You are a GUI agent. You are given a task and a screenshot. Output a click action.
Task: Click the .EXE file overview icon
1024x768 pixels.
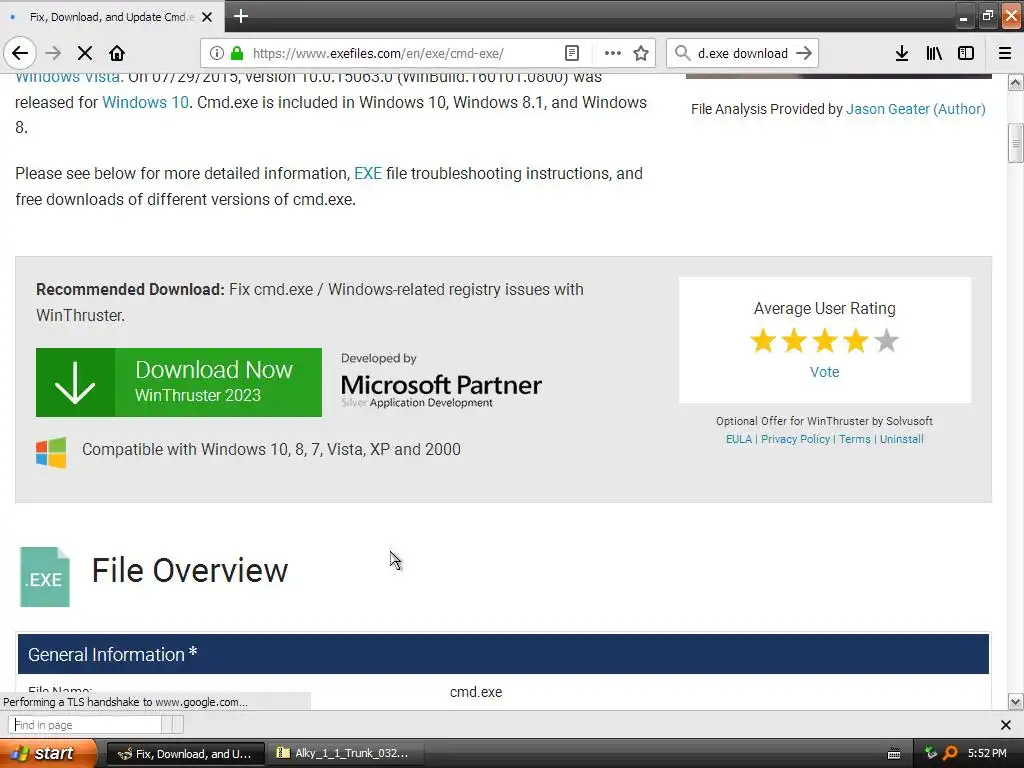pos(44,577)
